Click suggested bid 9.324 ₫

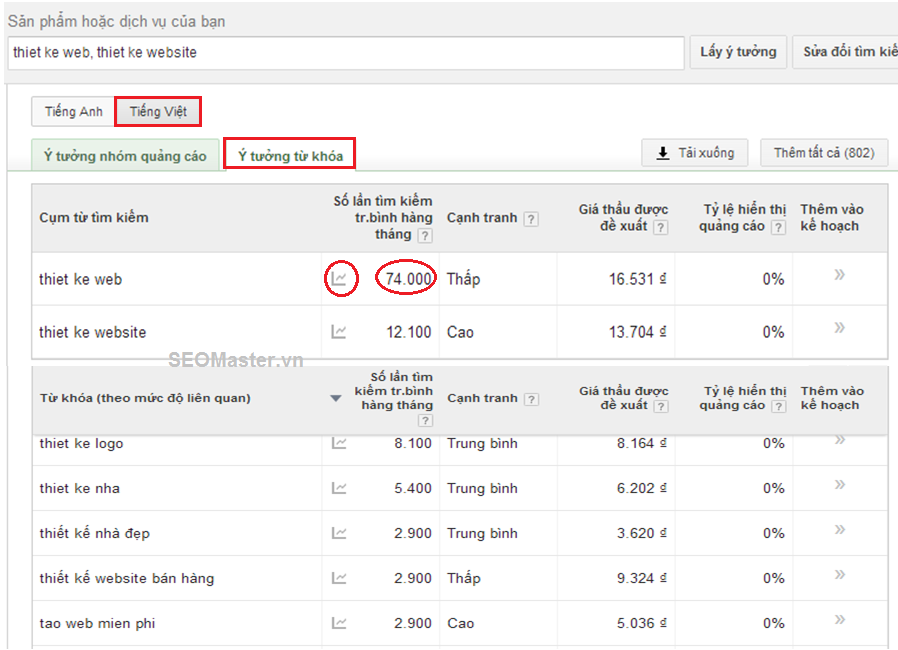pyautogui.click(x=641, y=578)
